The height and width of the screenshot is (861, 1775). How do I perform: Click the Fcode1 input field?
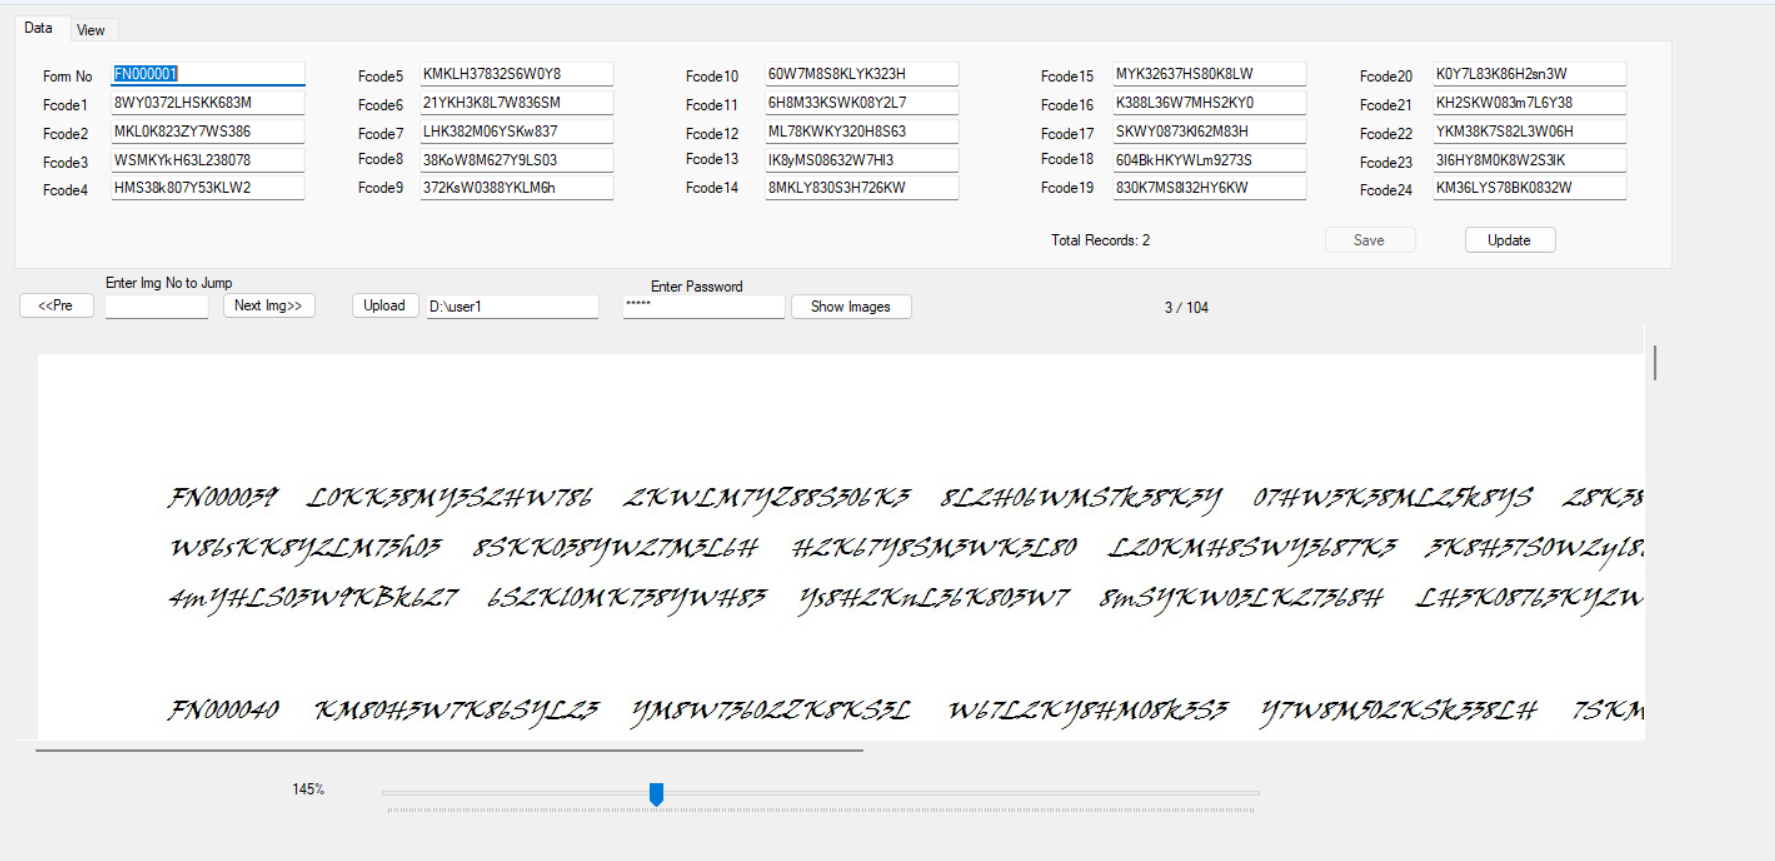tap(207, 103)
